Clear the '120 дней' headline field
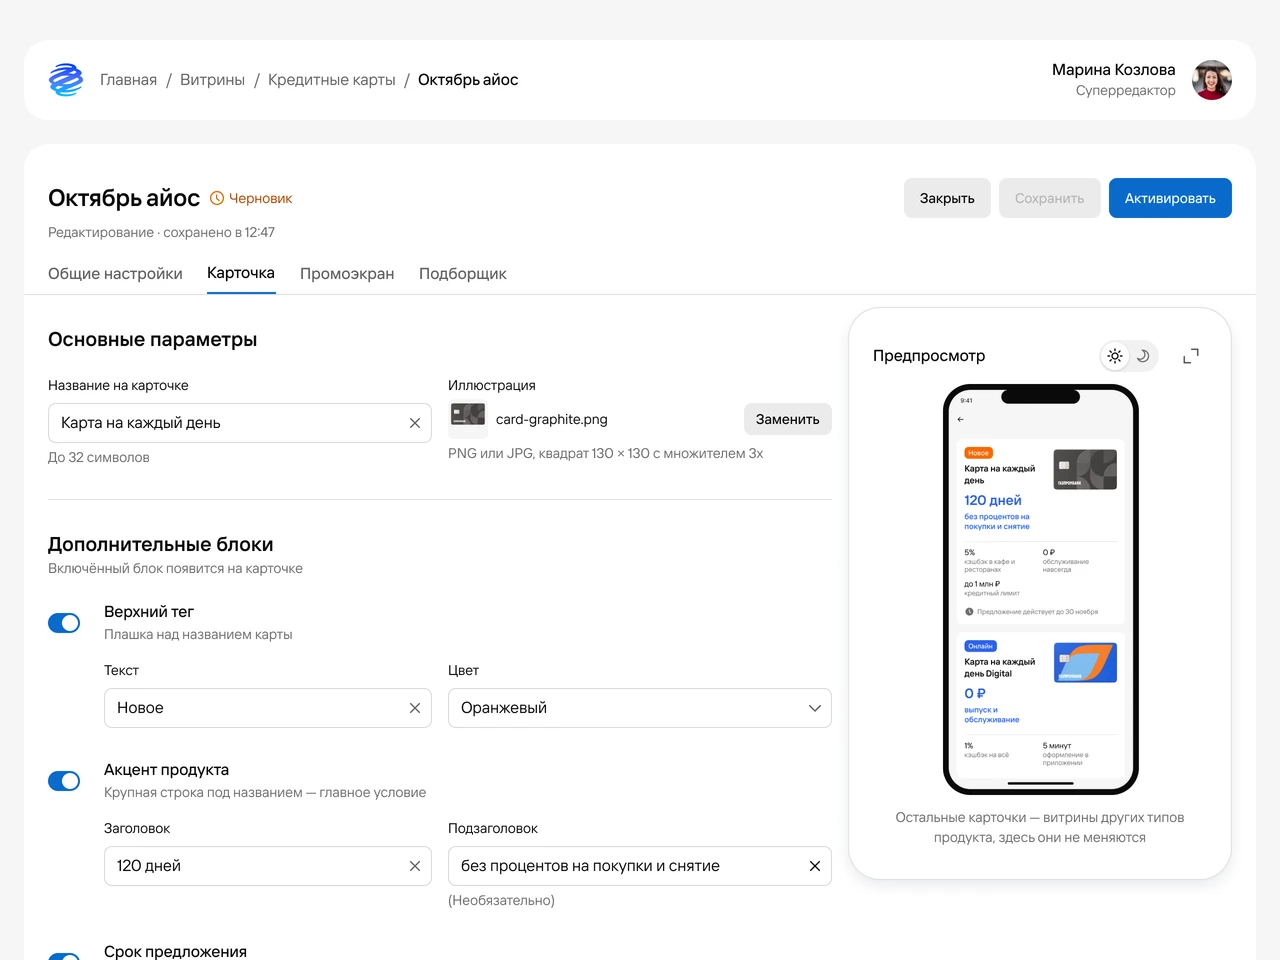This screenshot has width=1280, height=960. click(x=415, y=866)
